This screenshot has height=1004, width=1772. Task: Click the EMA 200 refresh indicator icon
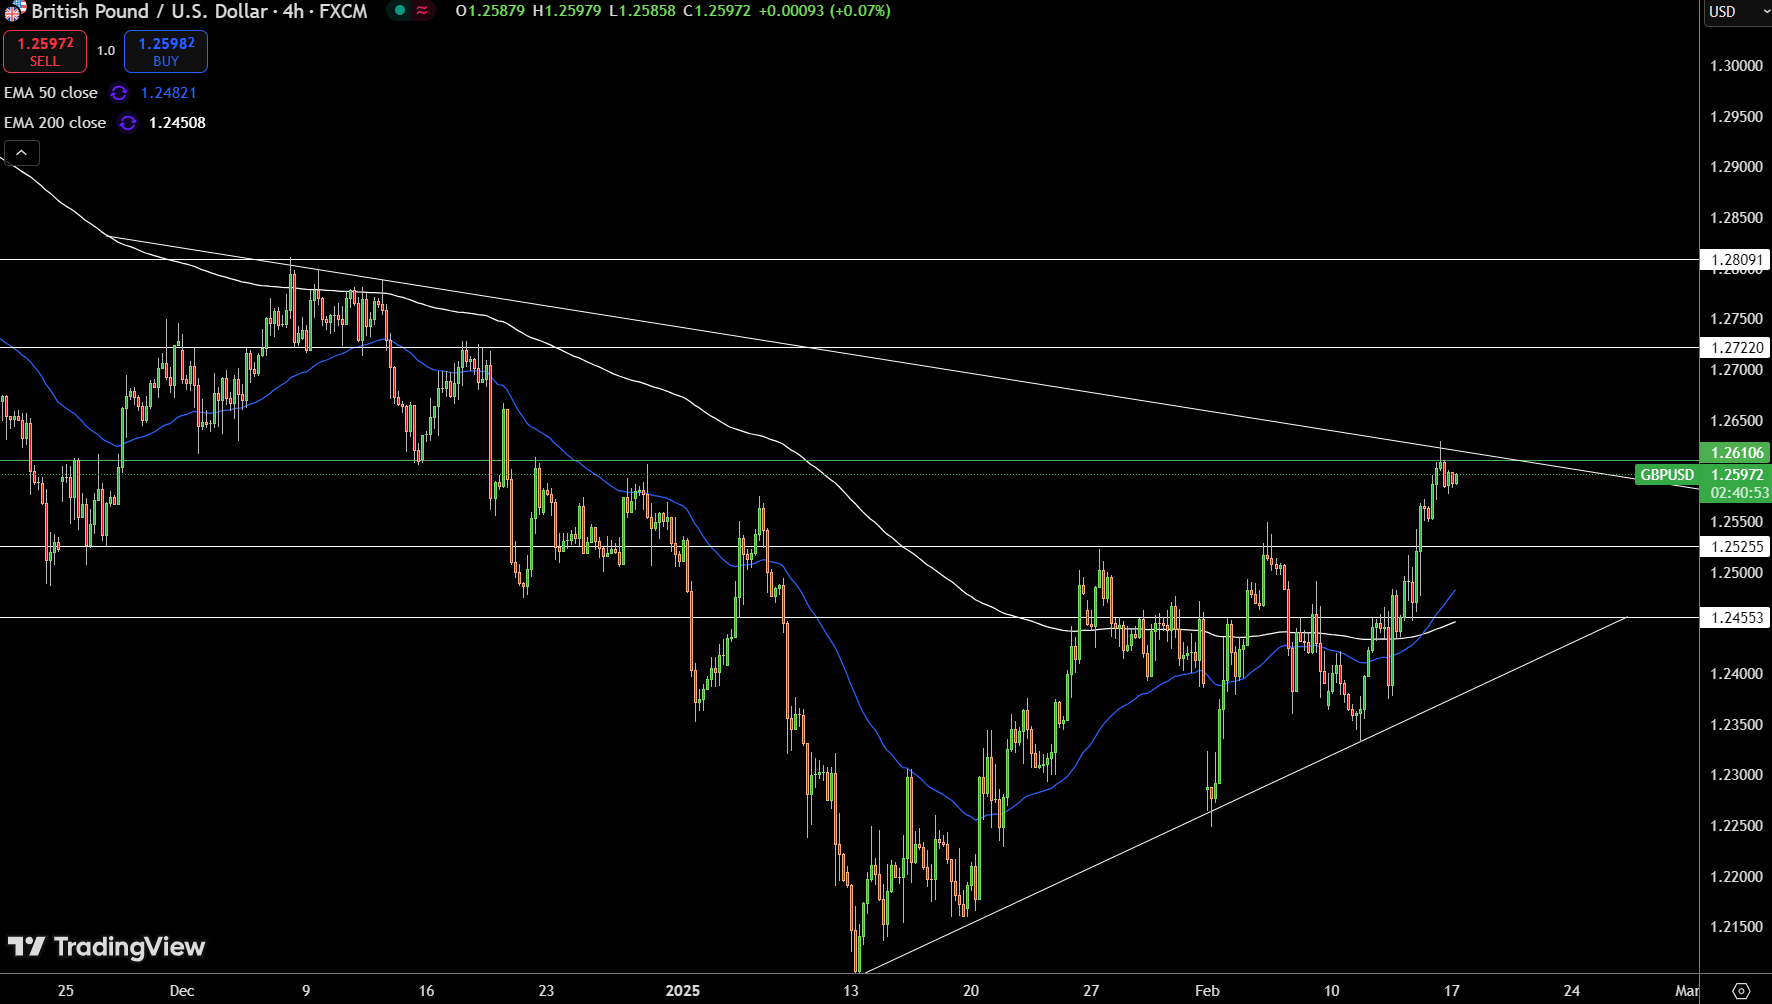pyautogui.click(x=128, y=123)
